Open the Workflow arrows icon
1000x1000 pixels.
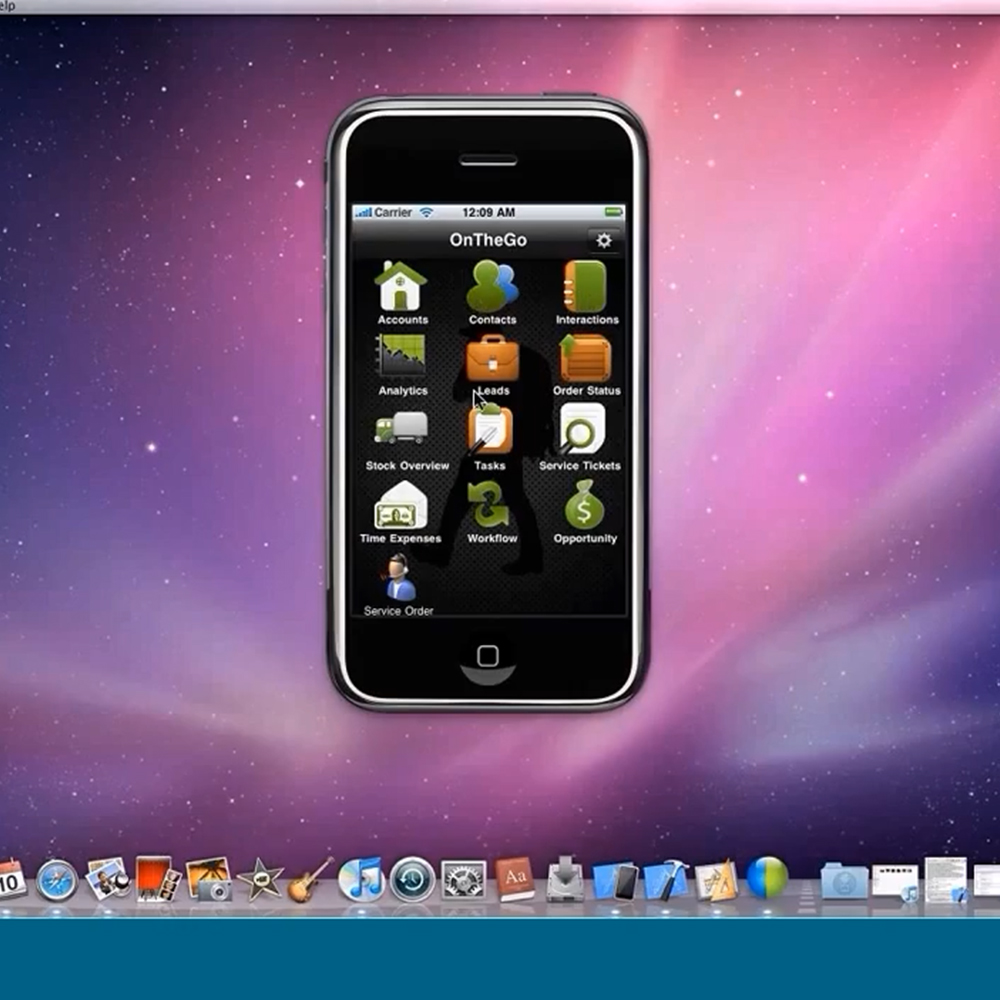pyautogui.click(x=489, y=503)
